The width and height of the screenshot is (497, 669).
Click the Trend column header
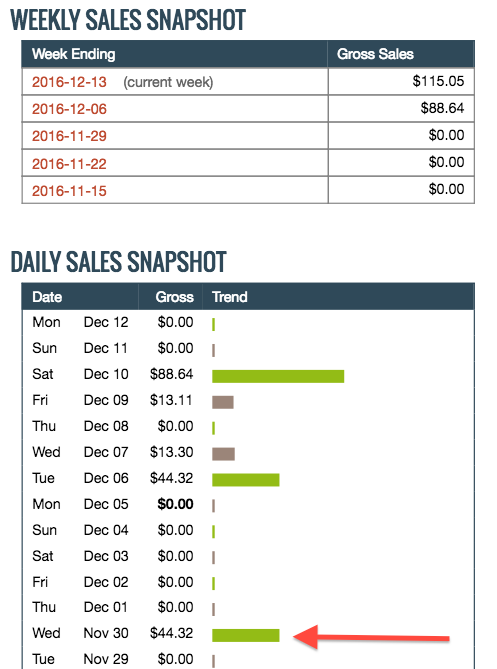click(230, 297)
